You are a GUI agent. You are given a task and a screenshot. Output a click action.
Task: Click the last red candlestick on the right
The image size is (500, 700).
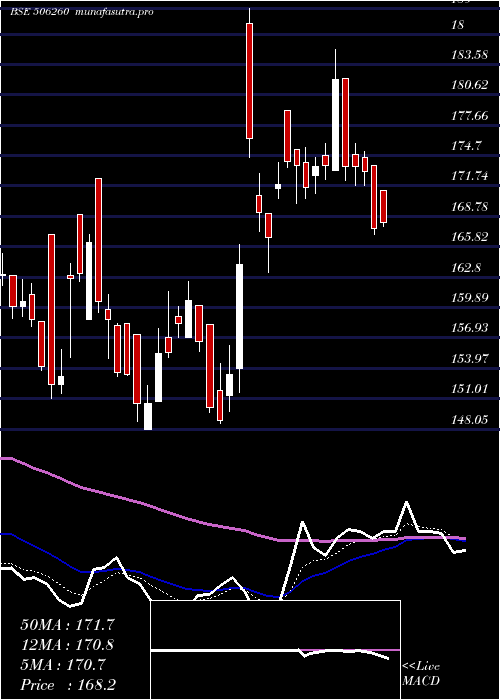coord(383,206)
